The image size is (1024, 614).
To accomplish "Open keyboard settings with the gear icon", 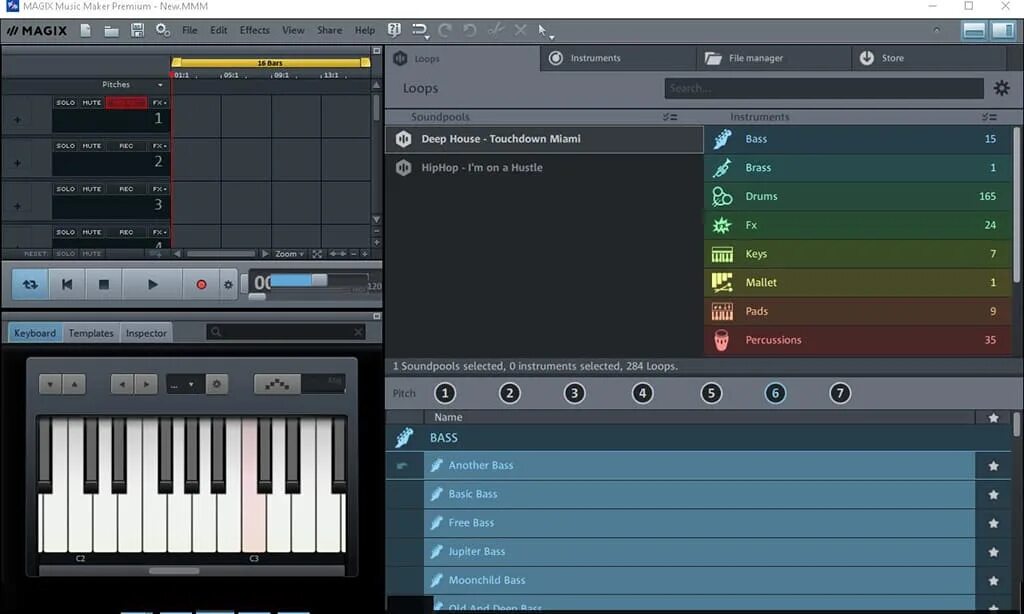I will pos(217,384).
